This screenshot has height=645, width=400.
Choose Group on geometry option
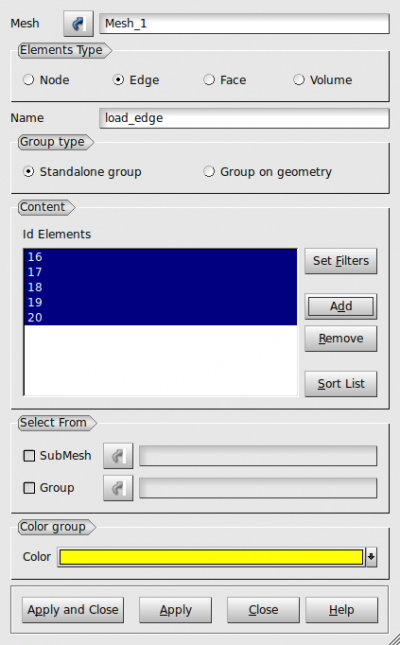tap(268, 172)
